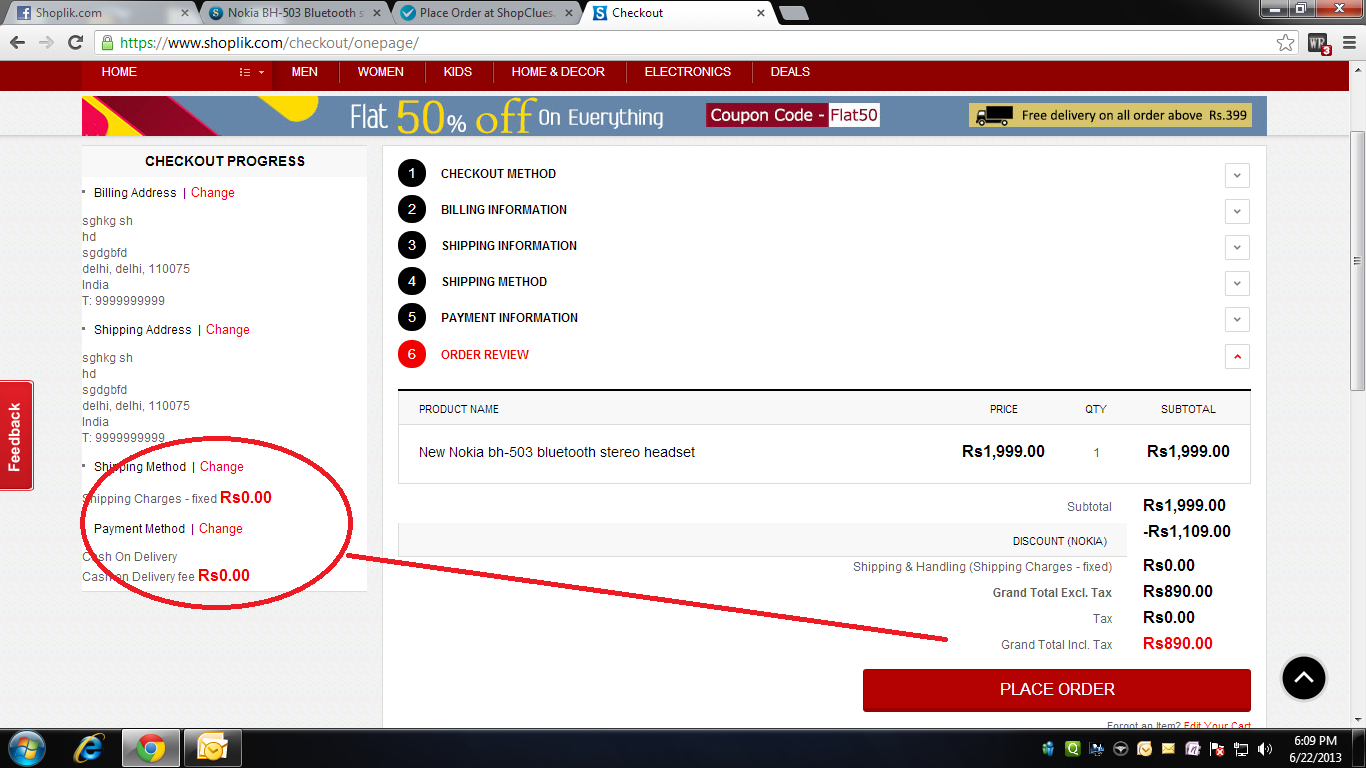Open the HOME & DECOR menu
This screenshot has height=768, width=1366.
[x=558, y=72]
